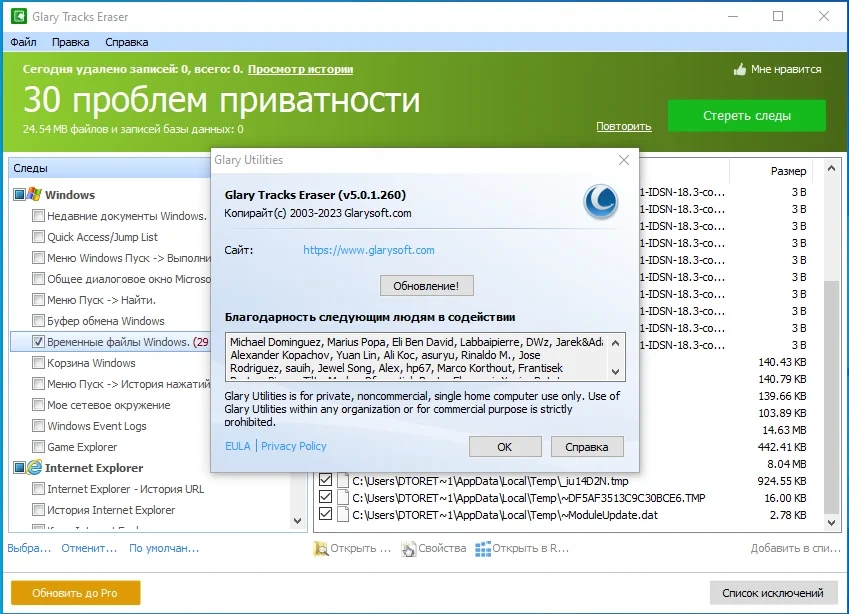The height and width of the screenshot is (614, 849).
Task: Click Справка button in the dialog
Action: click(x=587, y=447)
